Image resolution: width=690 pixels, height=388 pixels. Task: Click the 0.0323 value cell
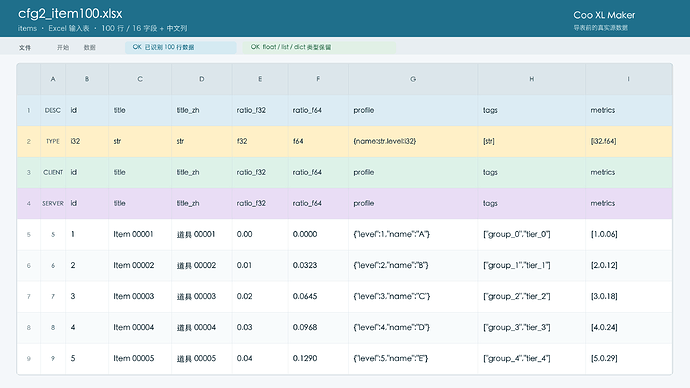(x=318, y=266)
